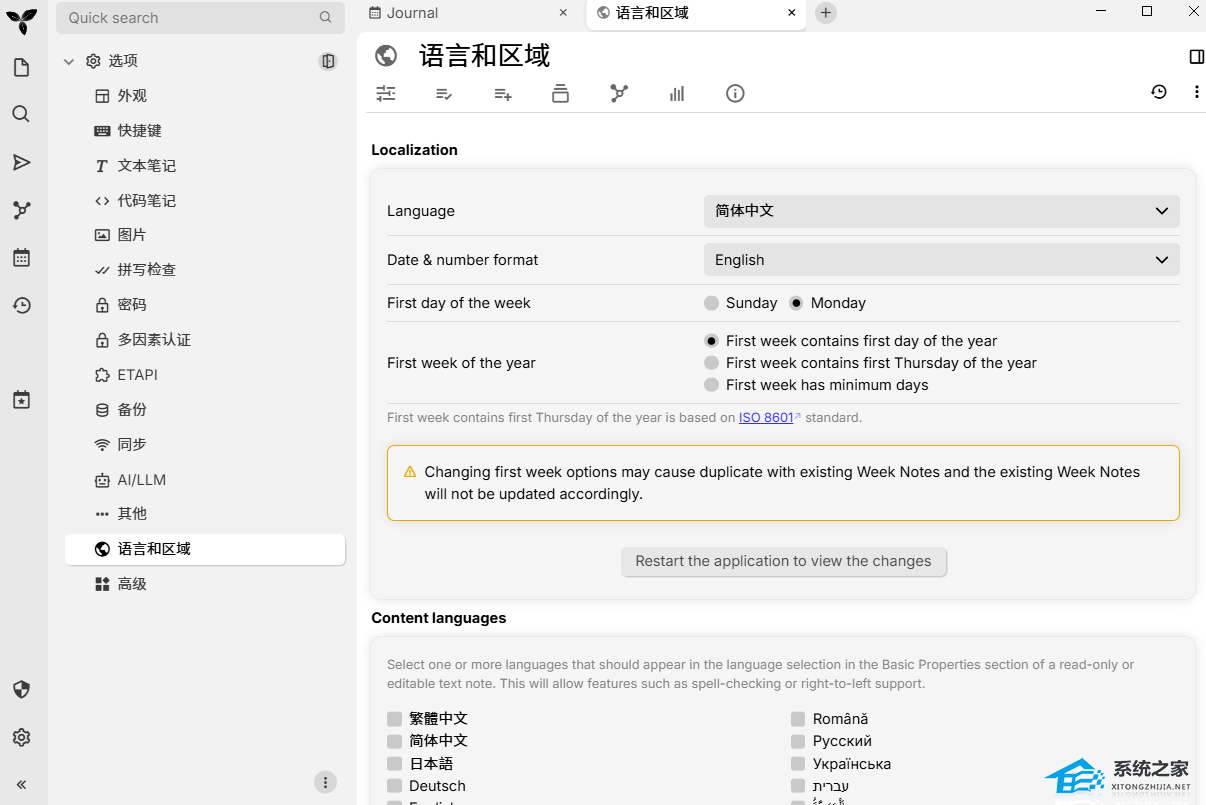Open the calendar icon in left launcher bar
The image size is (1206, 805).
21,258
